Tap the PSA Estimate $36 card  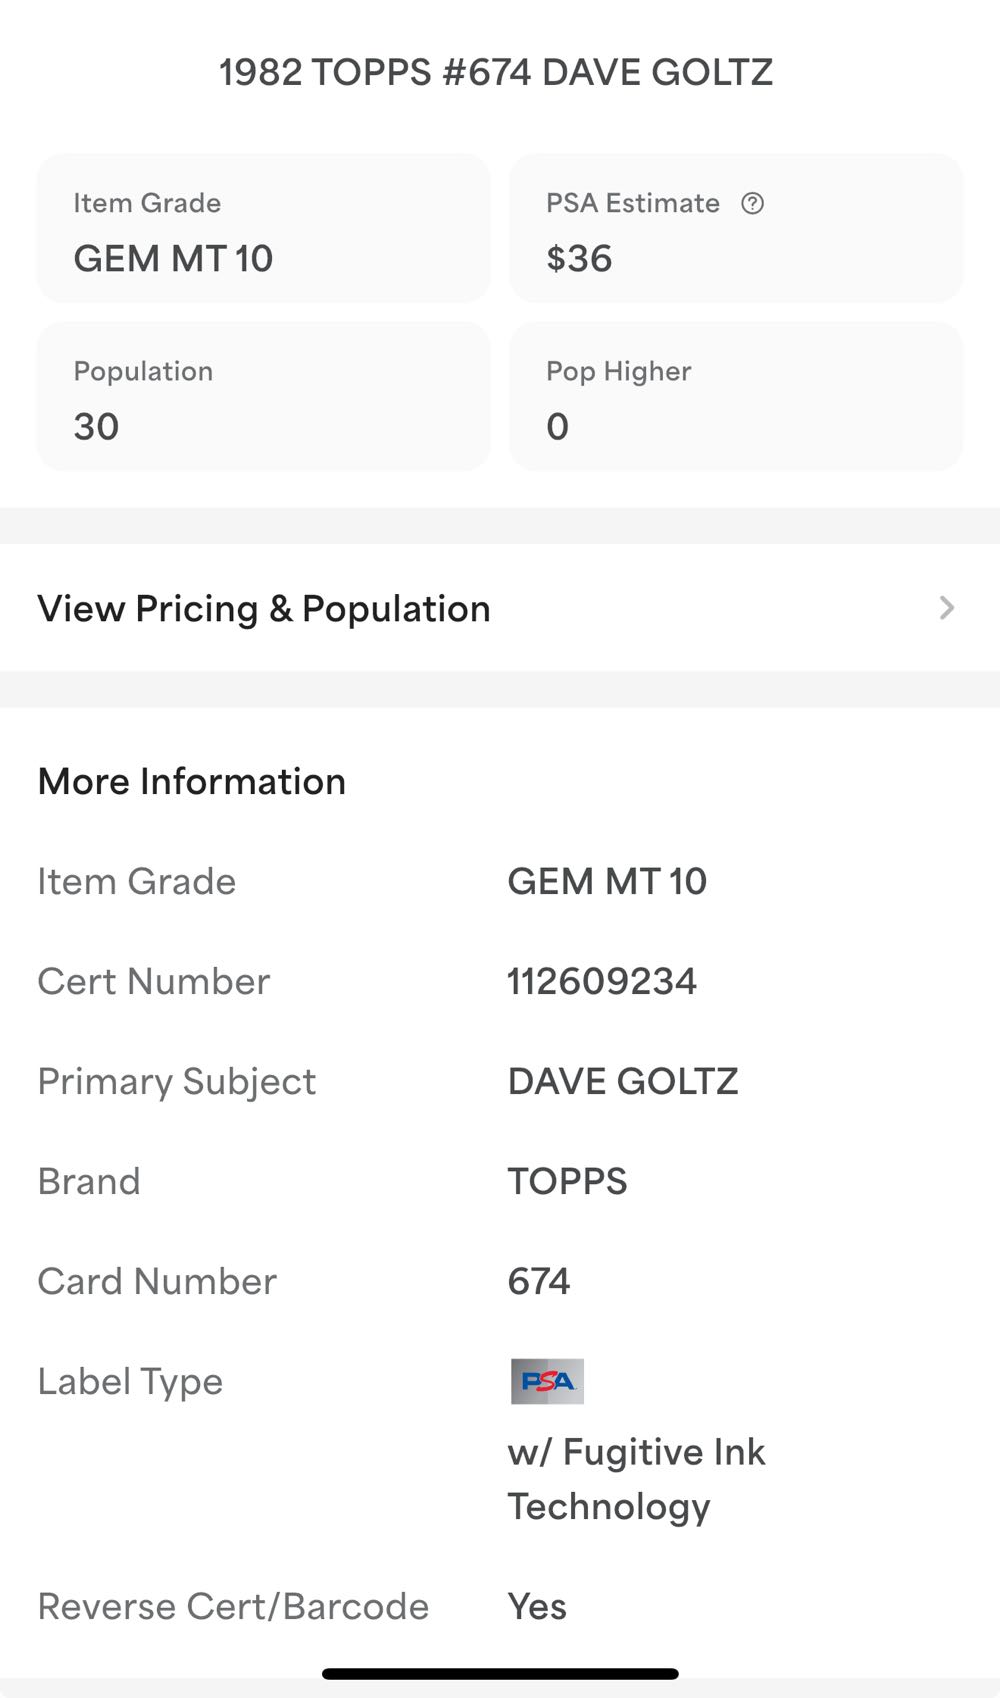click(x=736, y=229)
